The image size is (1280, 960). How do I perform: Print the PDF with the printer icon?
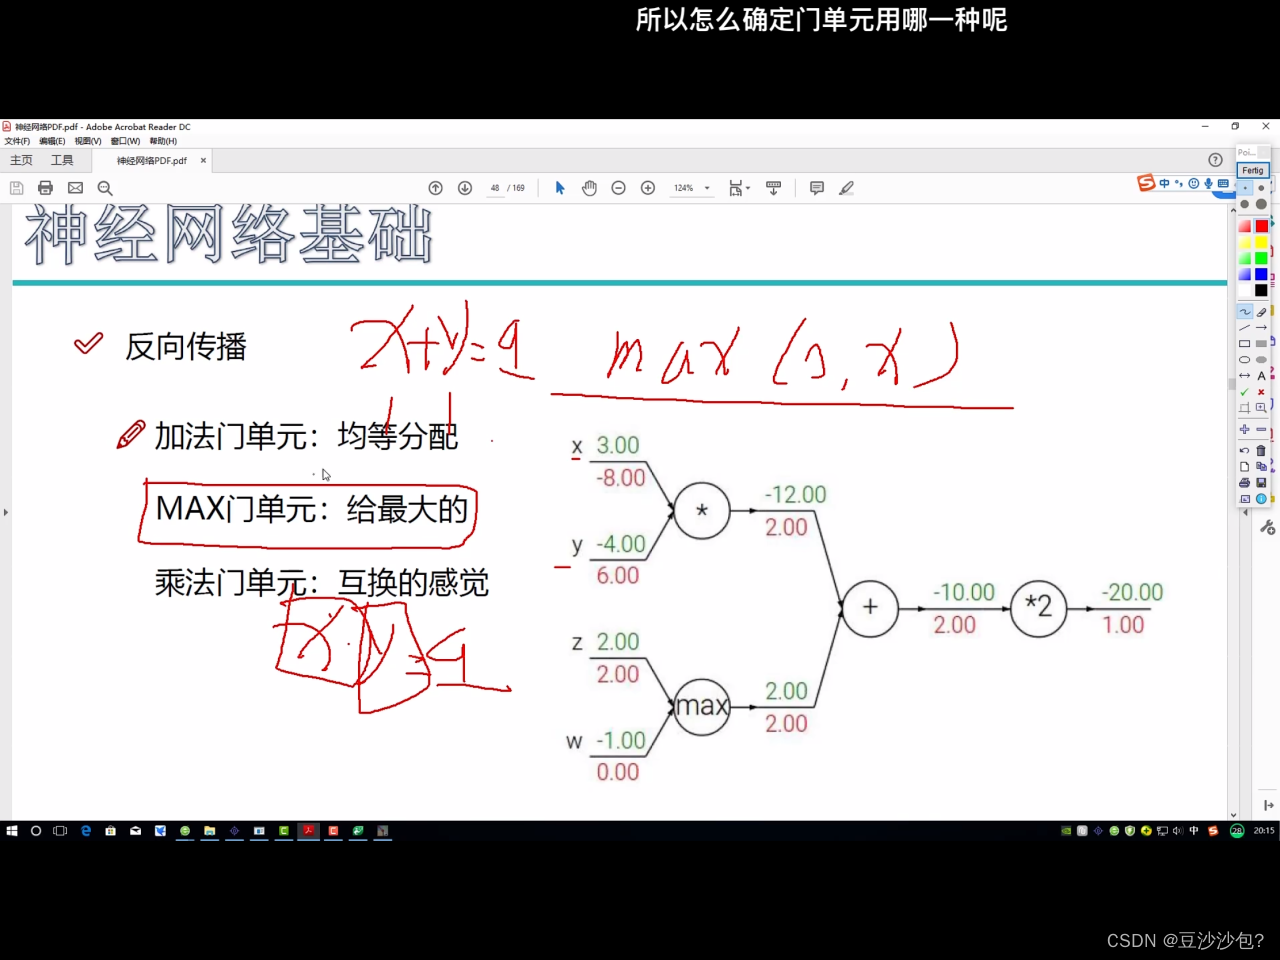click(45, 188)
